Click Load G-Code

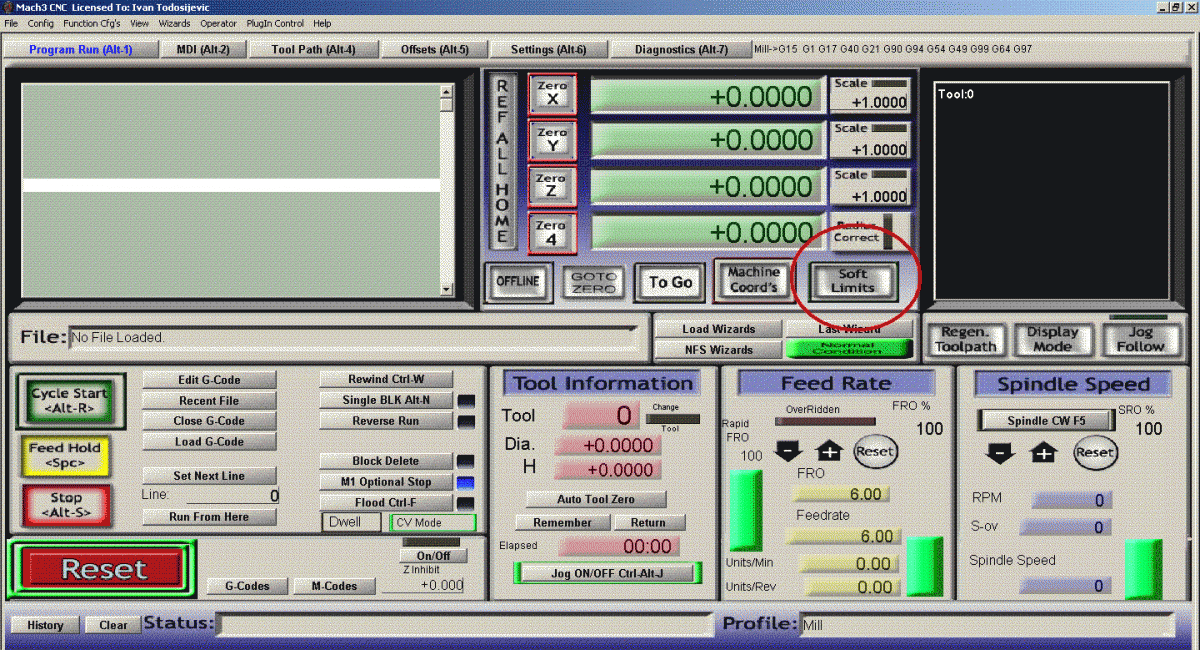pyautogui.click(x=210, y=441)
